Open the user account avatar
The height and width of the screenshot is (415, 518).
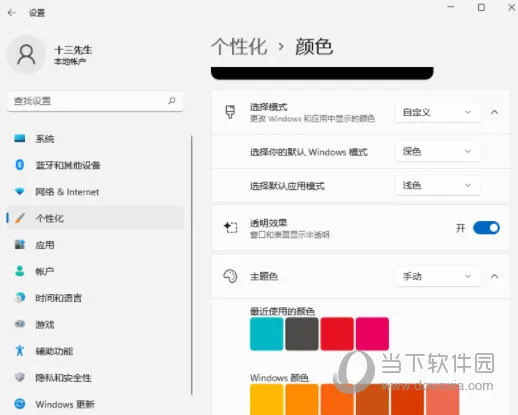coord(26,54)
